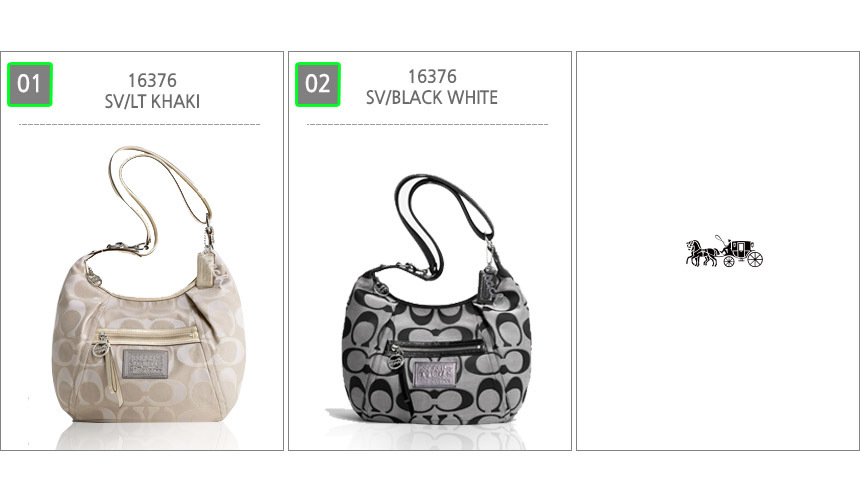Viewport: 860px width, 494px height.
Task: Click the khaki bag's silver logo patch
Action: click(145, 364)
